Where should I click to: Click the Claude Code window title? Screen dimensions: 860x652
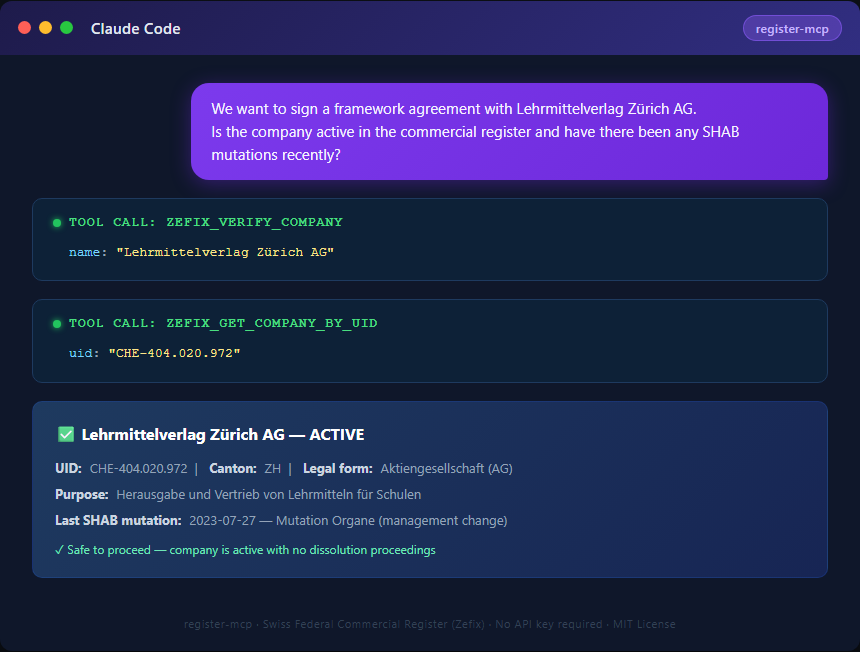[x=135, y=29]
